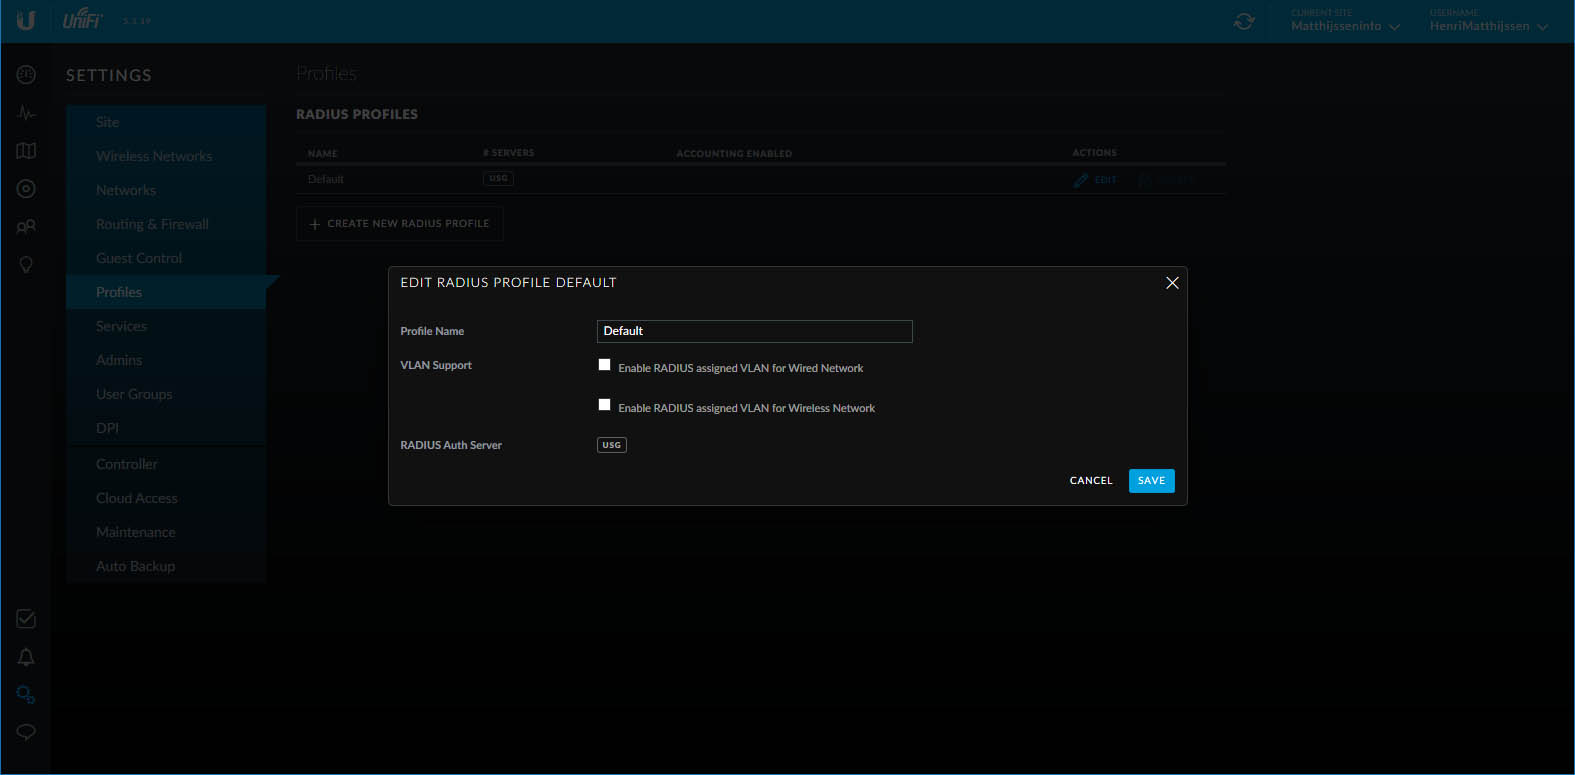This screenshot has height=775, width=1575.
Task: Save the RADIUS profile changes
Action: click(1151, 481)
